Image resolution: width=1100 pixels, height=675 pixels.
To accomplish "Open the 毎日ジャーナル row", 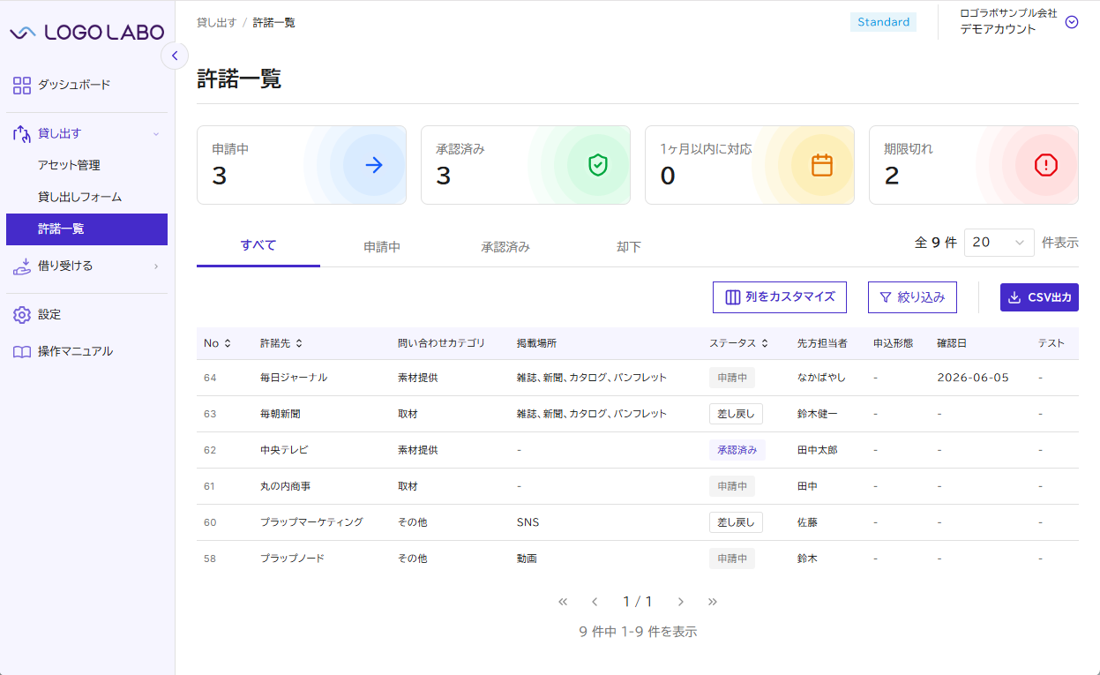I will pos(638,377).
